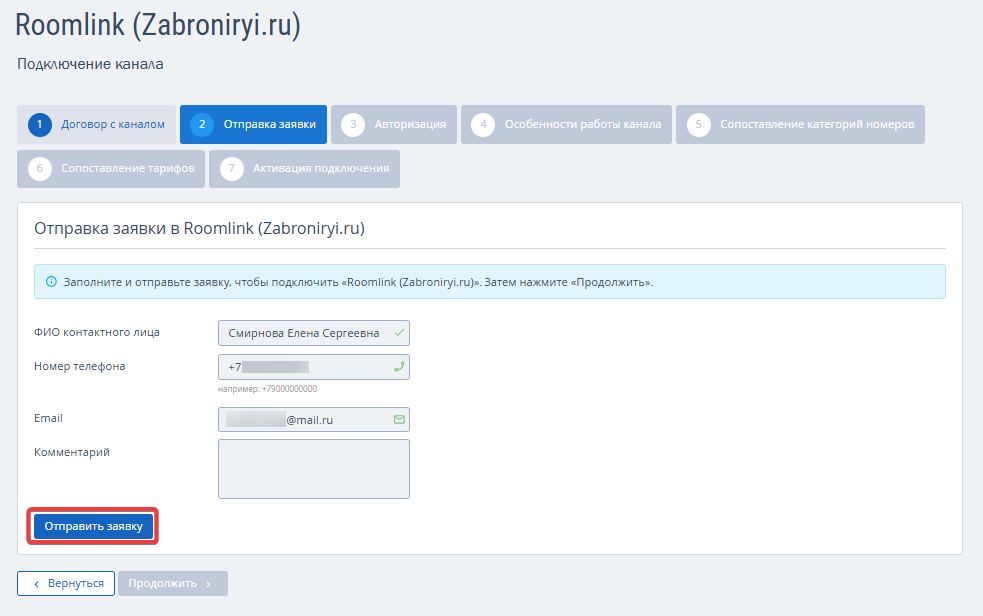The image size is (983, 616).
Task: Click the step 7 number circle
Action: (231, 169)
